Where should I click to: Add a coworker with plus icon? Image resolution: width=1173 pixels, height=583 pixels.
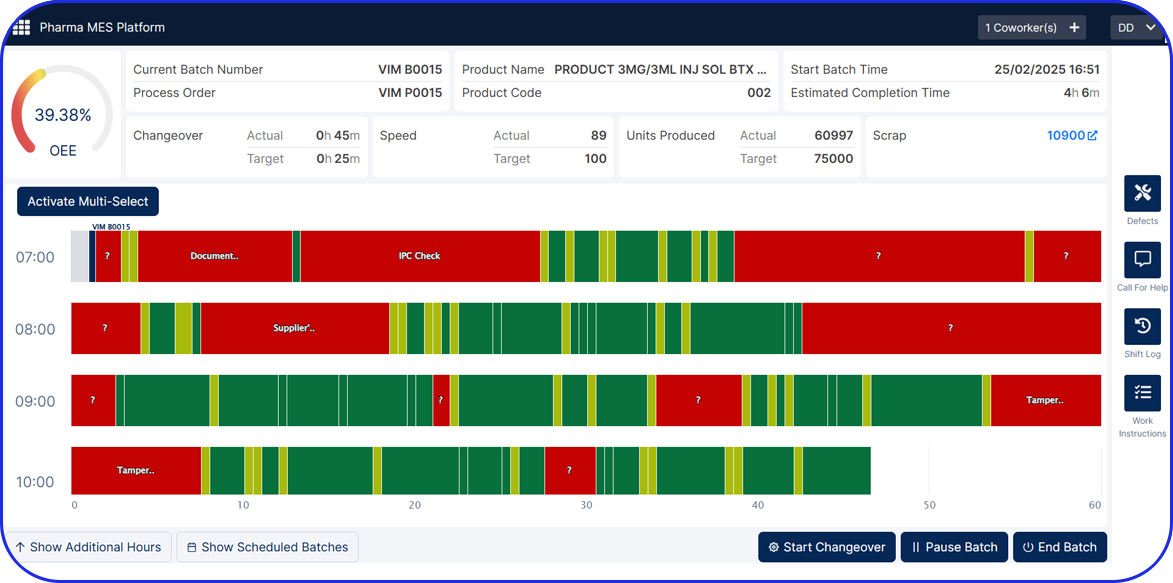1074,28
